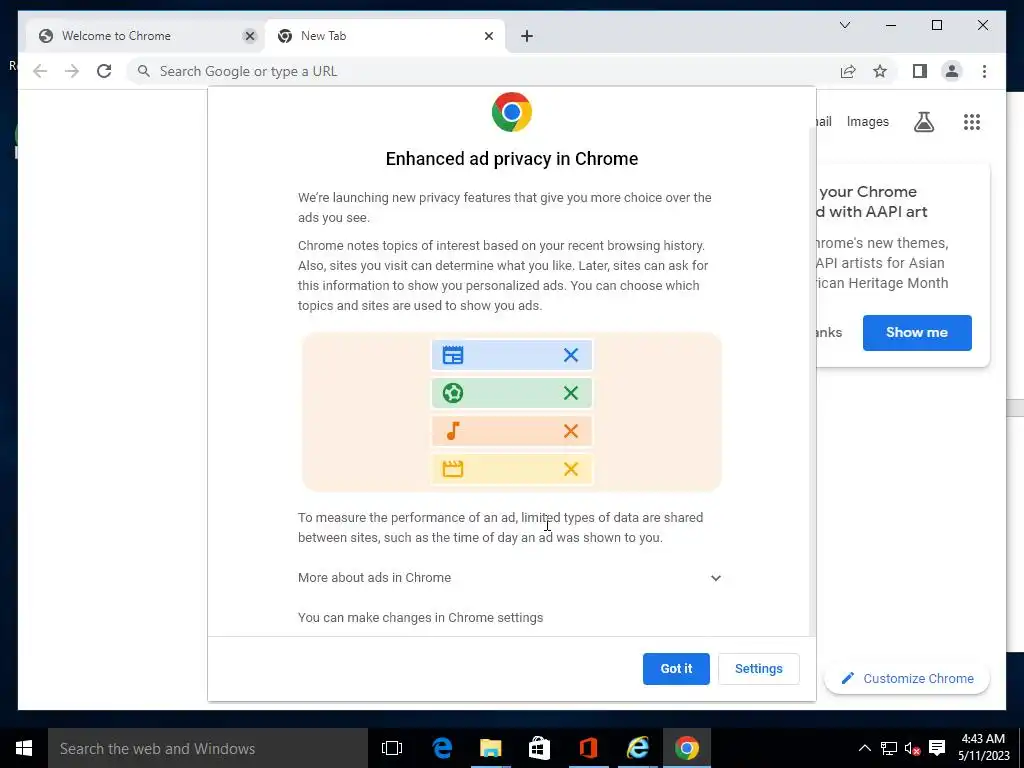Screen dimensions: 1024x768
Task: Click the taskbar clock showing 4:43 AM
Action: pos(983,747)
